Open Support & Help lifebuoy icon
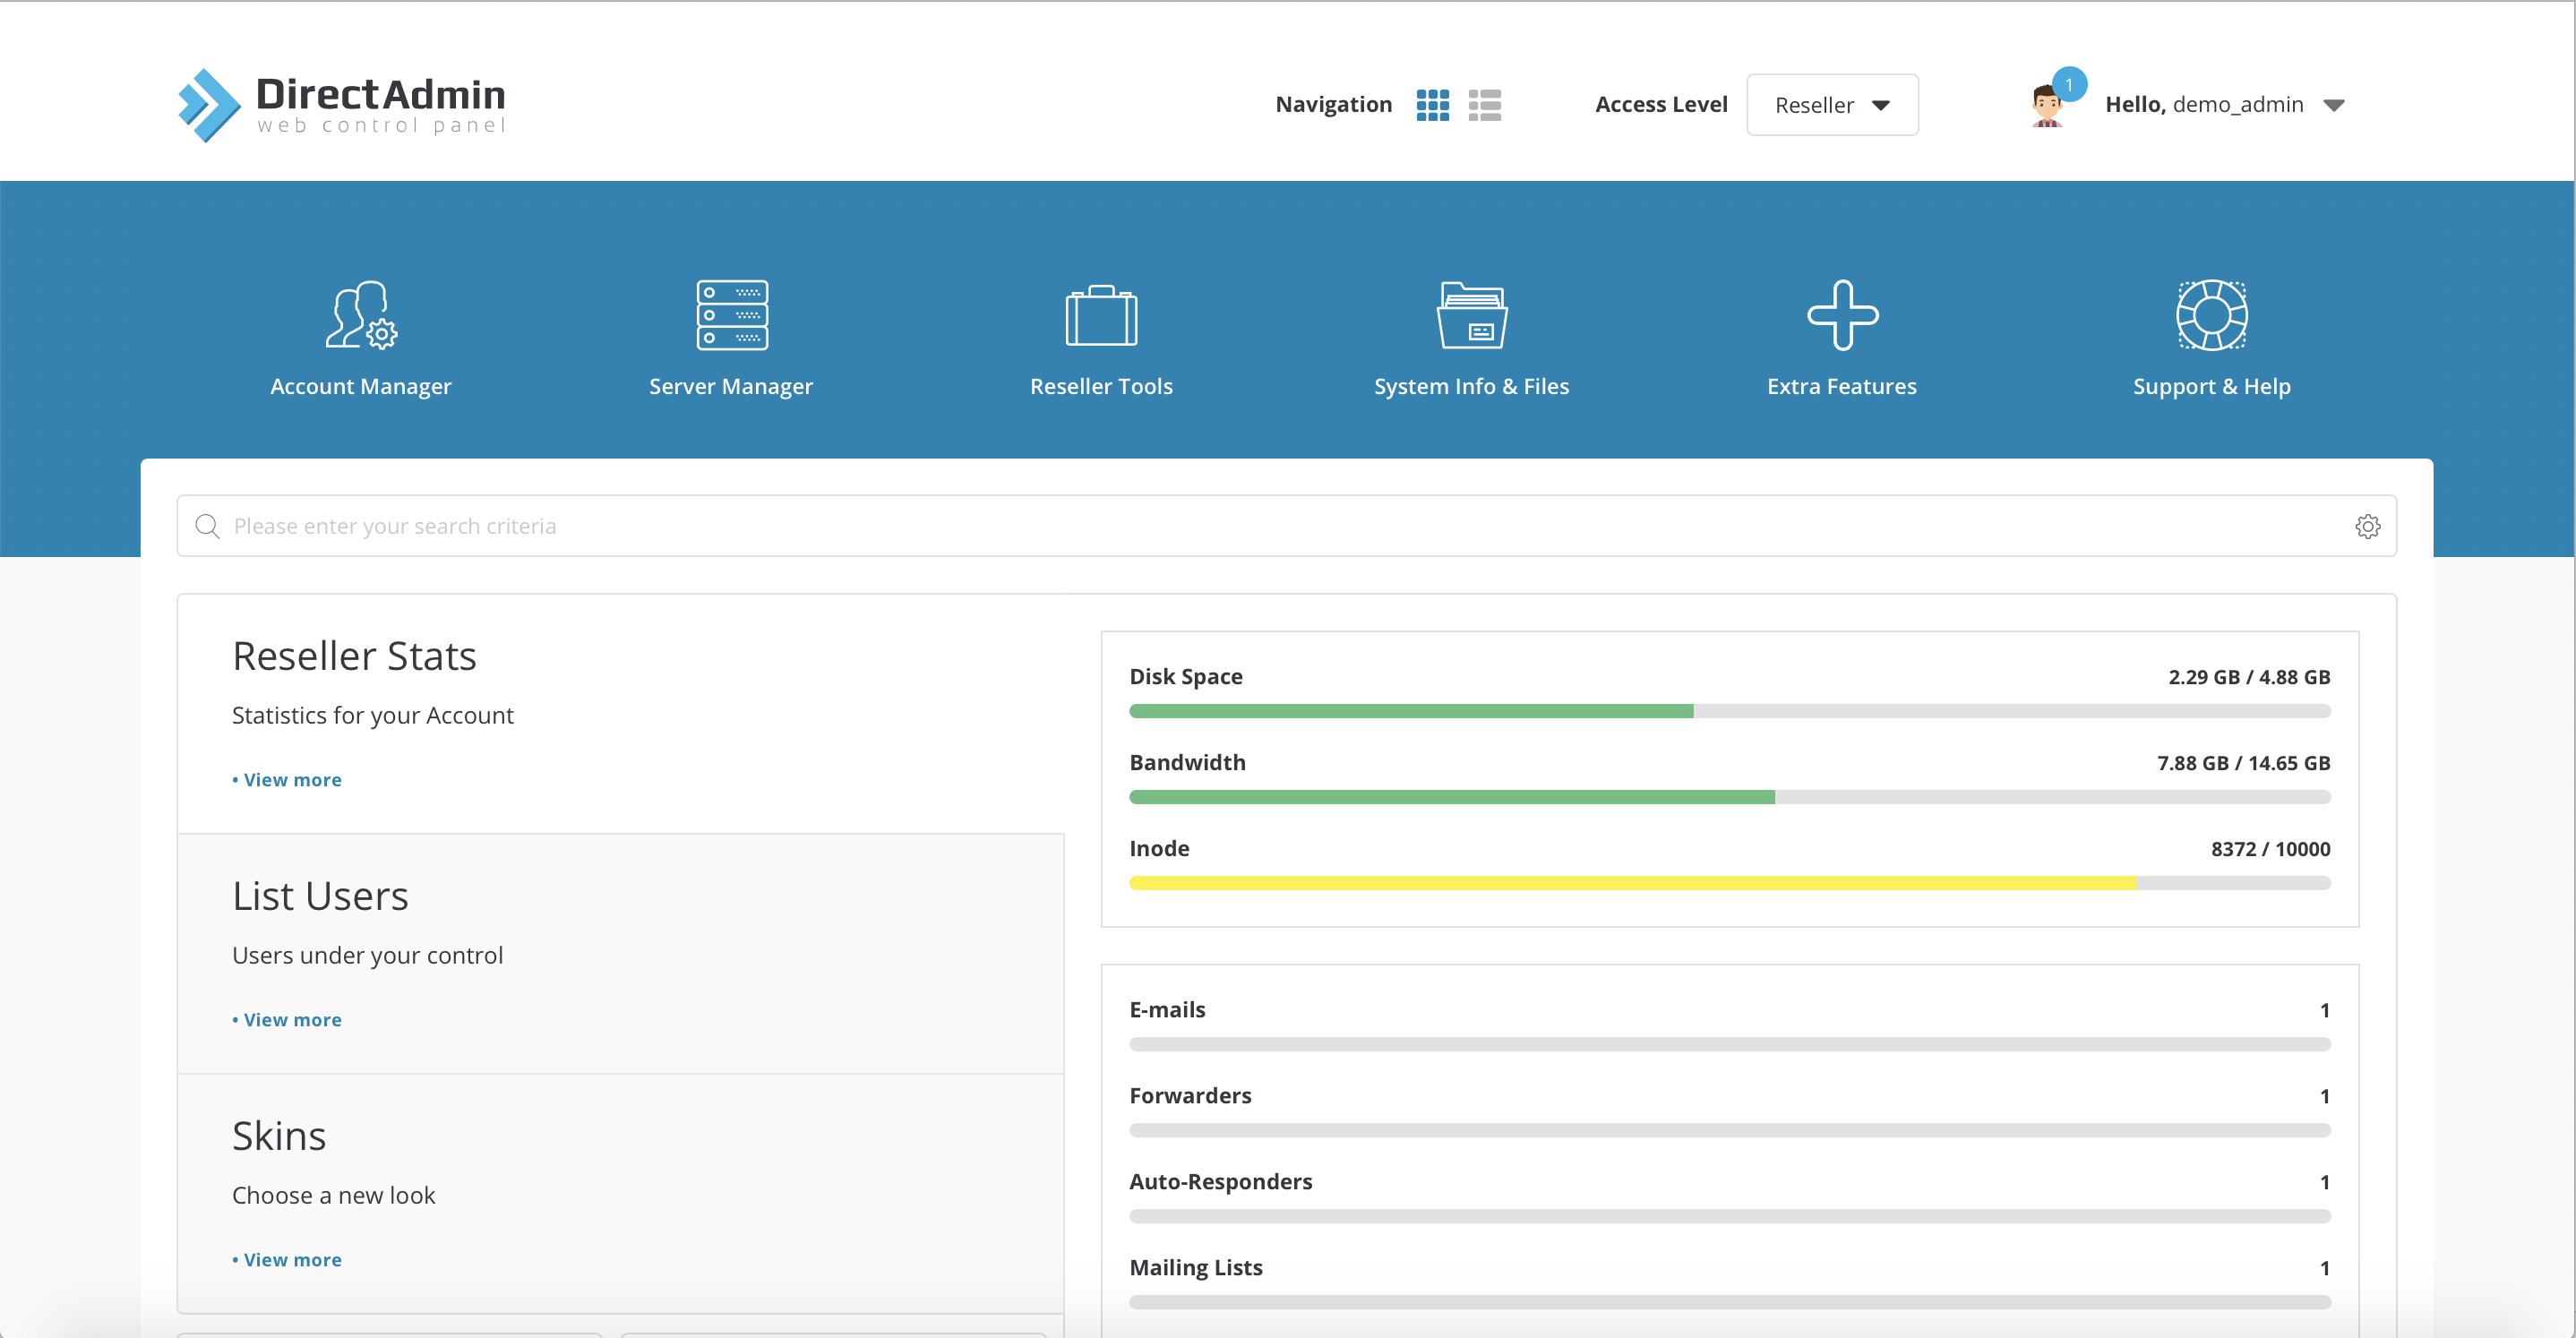This screenshot has height=1338, width=2576. 2211,314
